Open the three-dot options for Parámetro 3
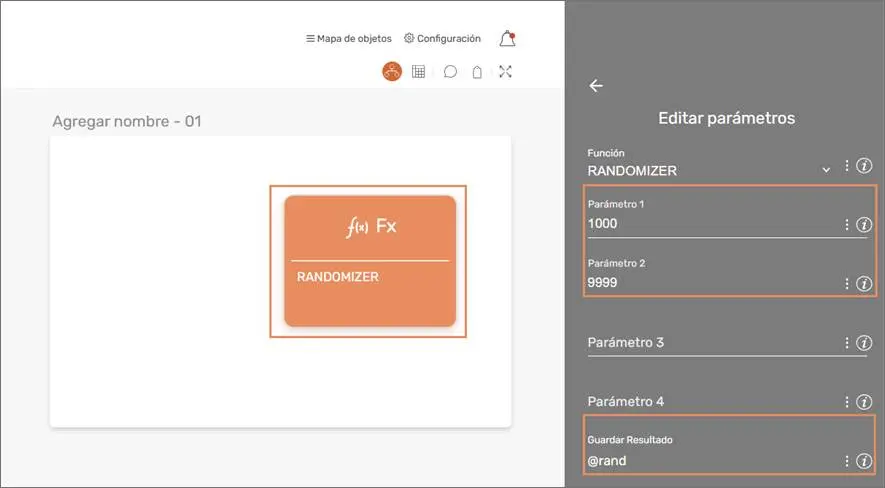 (847, 343)
